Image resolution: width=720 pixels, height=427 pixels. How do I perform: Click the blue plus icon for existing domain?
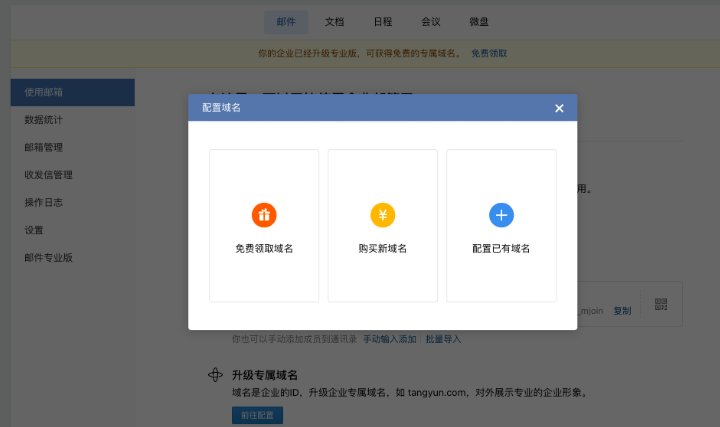click(501, 214)
